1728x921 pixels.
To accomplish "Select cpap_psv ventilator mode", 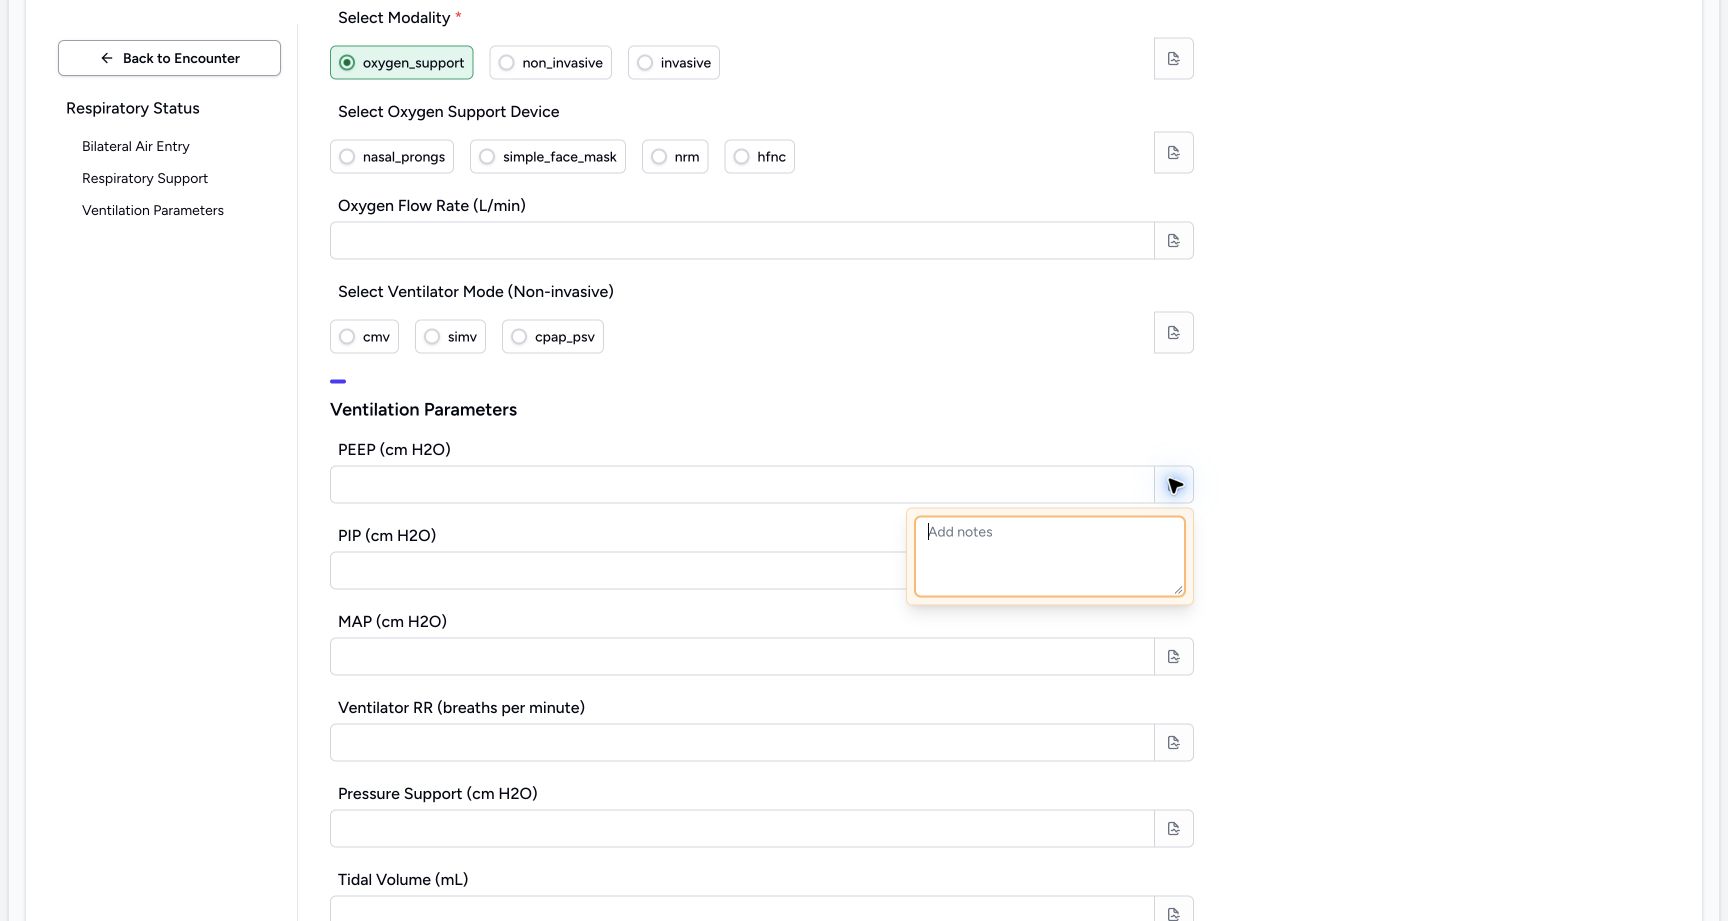I will click(553, 337).
